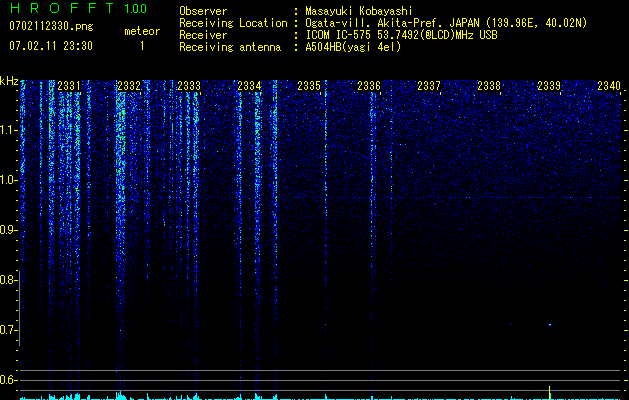Click the 0.9 frequency axis label
Screen dimensions: 629x400
tap(8, 230)
